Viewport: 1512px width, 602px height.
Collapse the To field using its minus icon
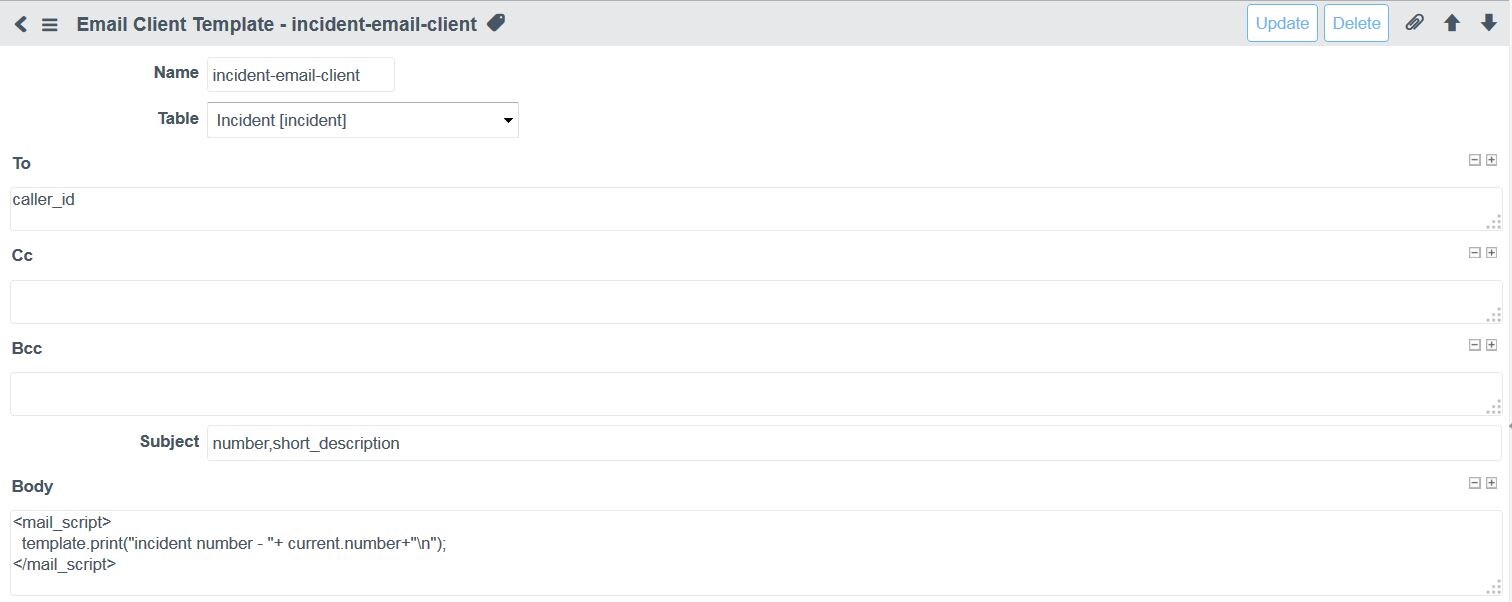[1473, 159]
